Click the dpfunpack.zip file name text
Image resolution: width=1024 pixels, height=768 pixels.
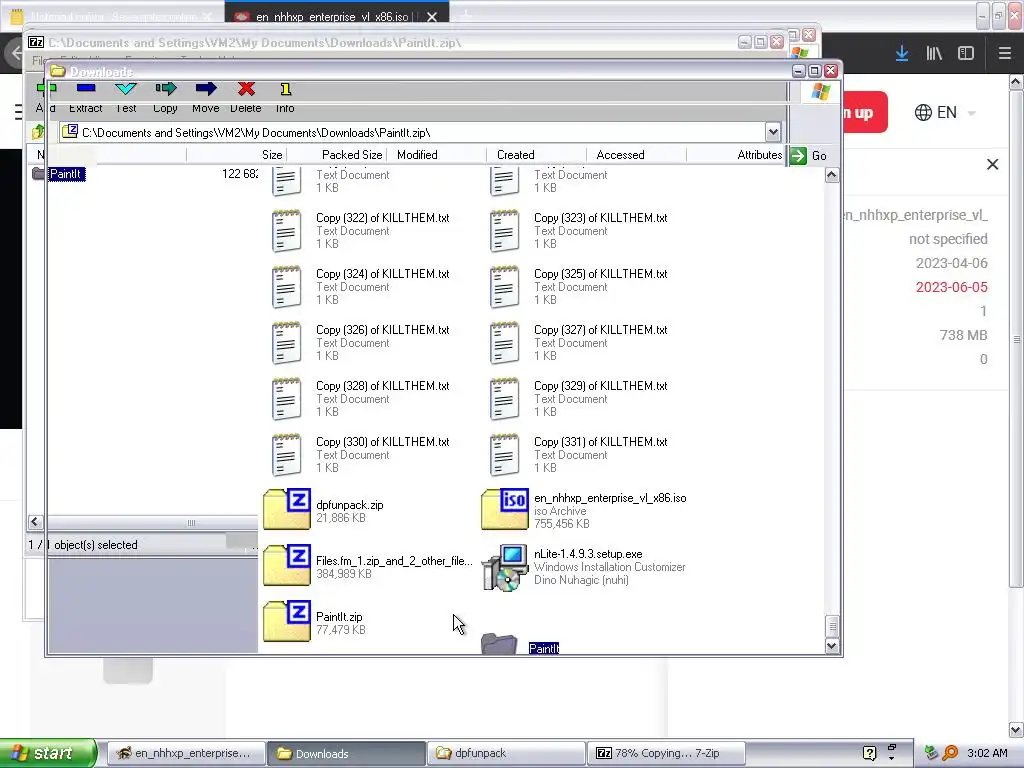[x=349, y=505]
